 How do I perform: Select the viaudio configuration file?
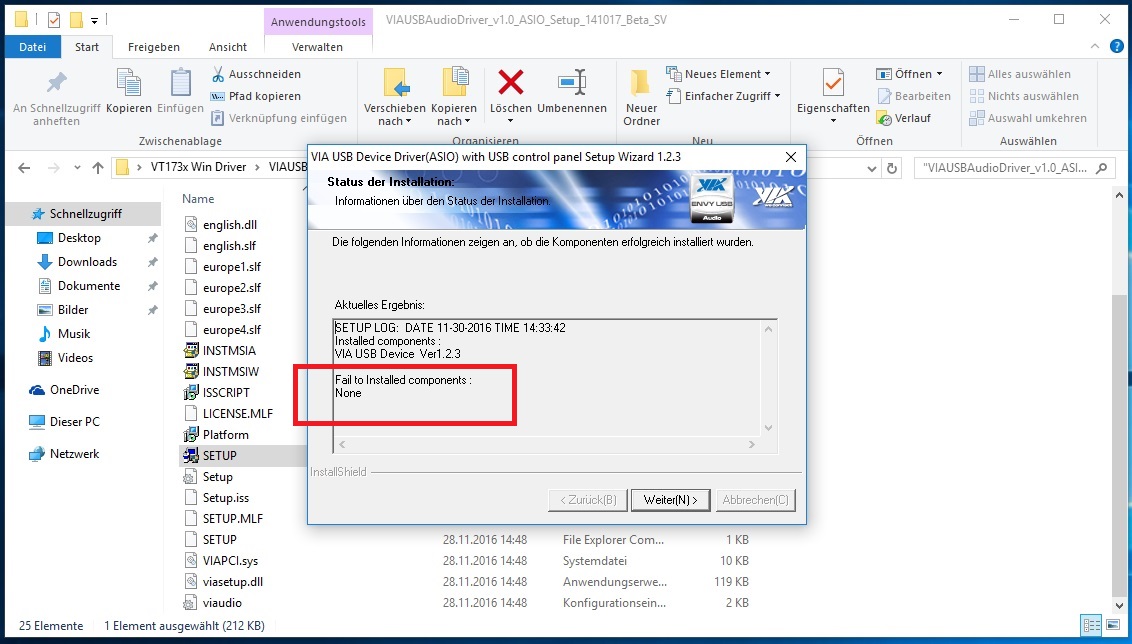point(222,602)
